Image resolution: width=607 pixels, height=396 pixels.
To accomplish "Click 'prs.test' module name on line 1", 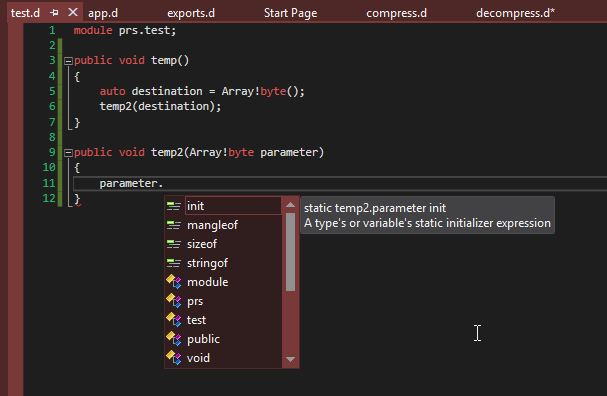I will (144, 30).
